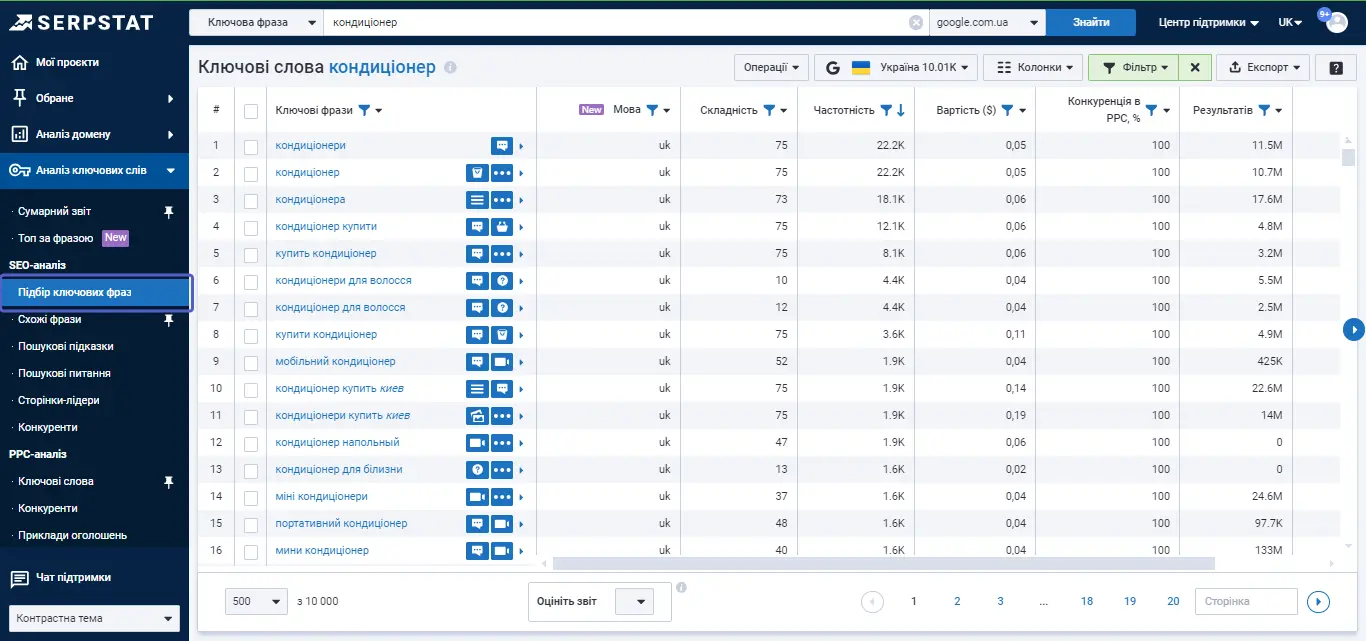Click the SERP feature icon for кондиціонери
The width and height of the screenshot is (1366, 641).
coord(502,146)
